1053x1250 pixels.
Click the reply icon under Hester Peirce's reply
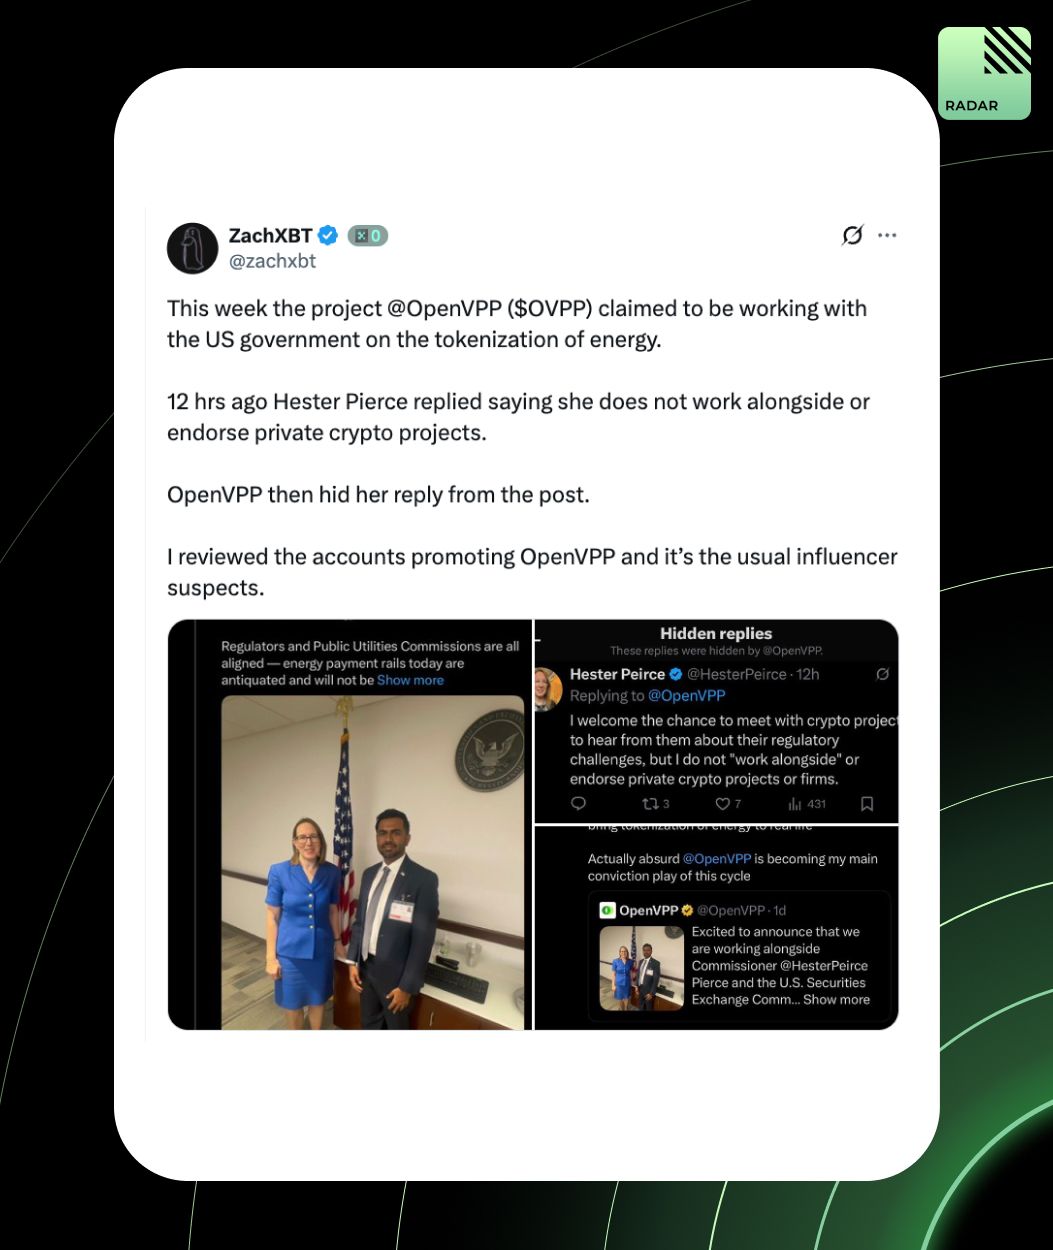578,804
